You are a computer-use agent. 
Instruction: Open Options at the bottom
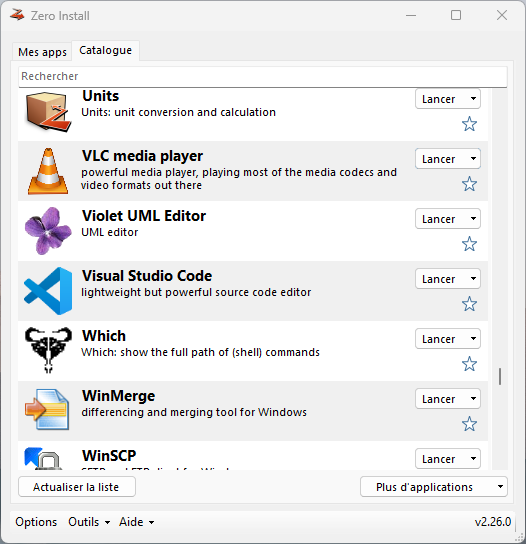36,522
